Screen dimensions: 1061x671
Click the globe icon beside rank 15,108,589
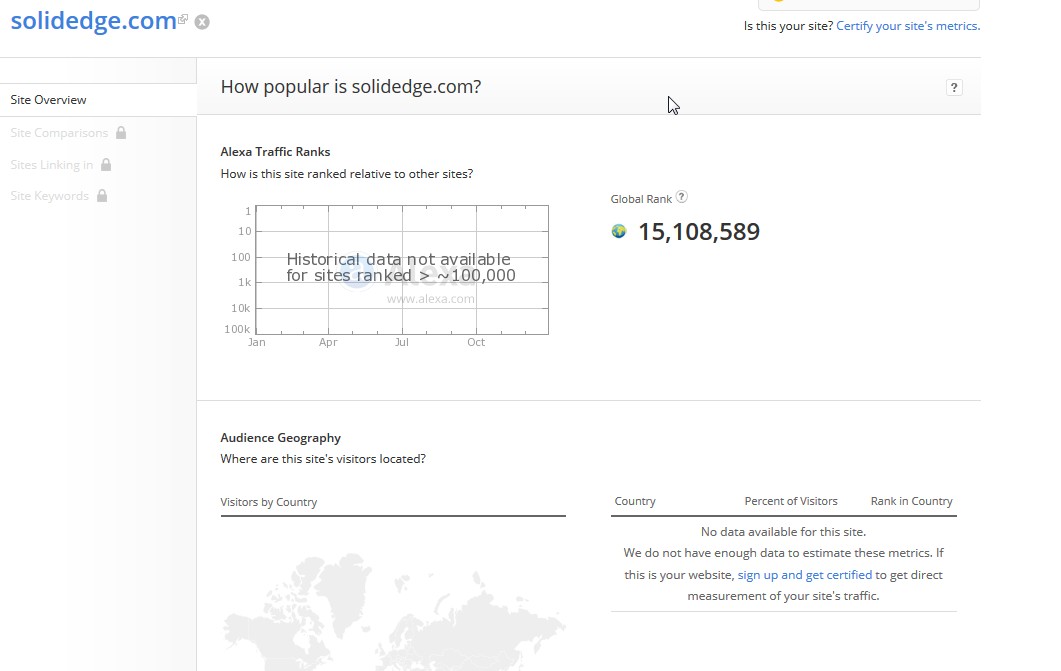619,232
